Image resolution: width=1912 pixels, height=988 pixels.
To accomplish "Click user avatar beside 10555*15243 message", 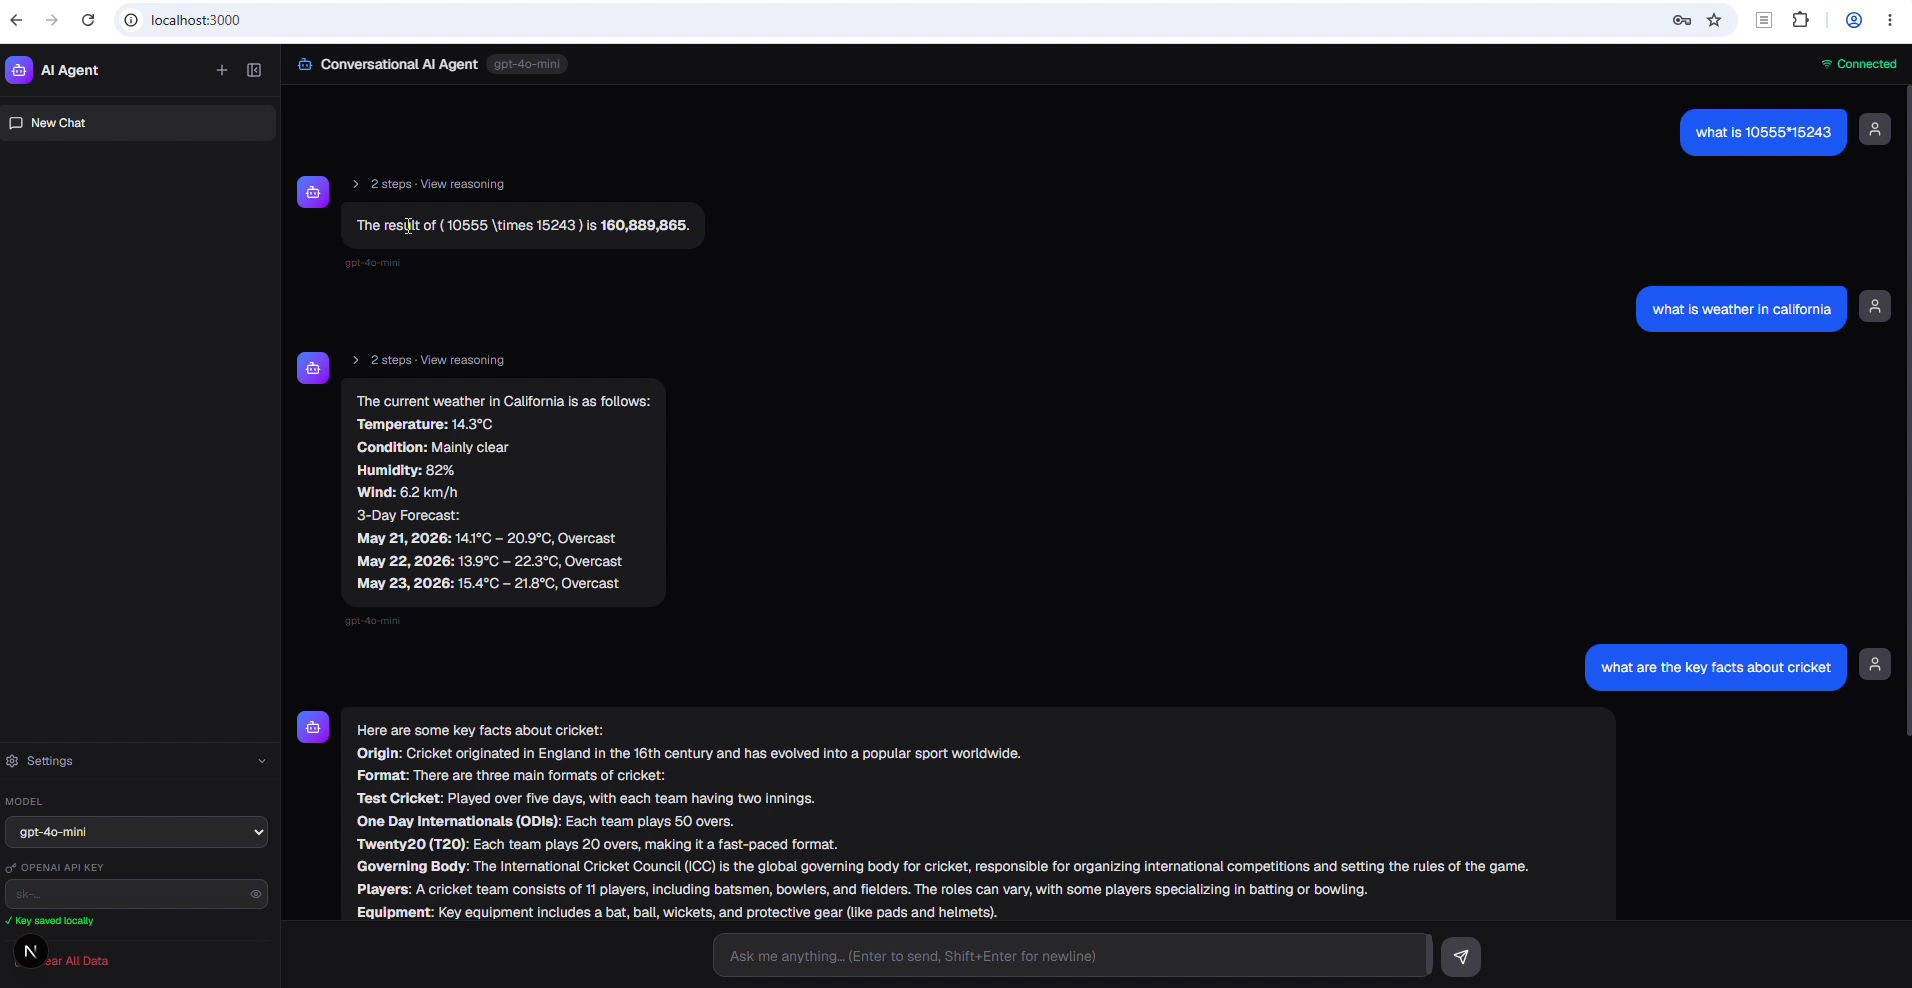I will tap(1875, 129).
